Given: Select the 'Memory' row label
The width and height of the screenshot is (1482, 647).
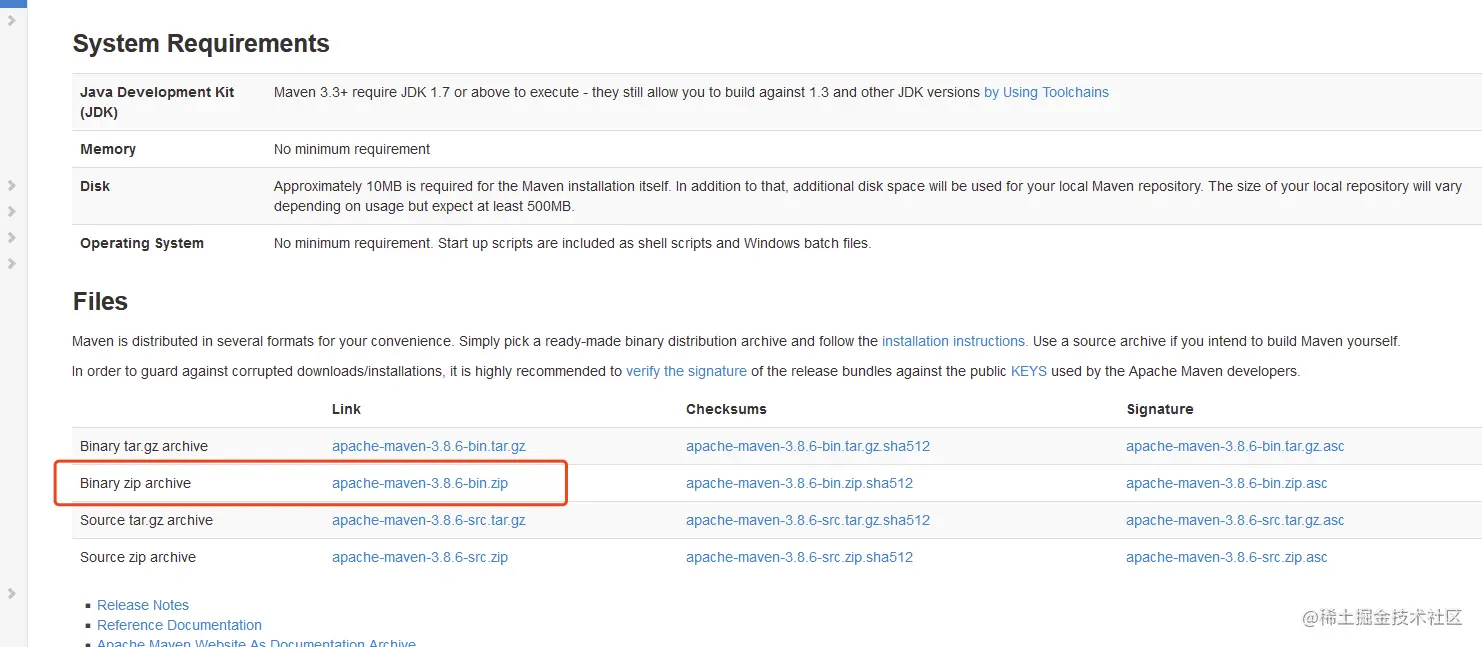Looking at the screenshot, I should (108, 149).
